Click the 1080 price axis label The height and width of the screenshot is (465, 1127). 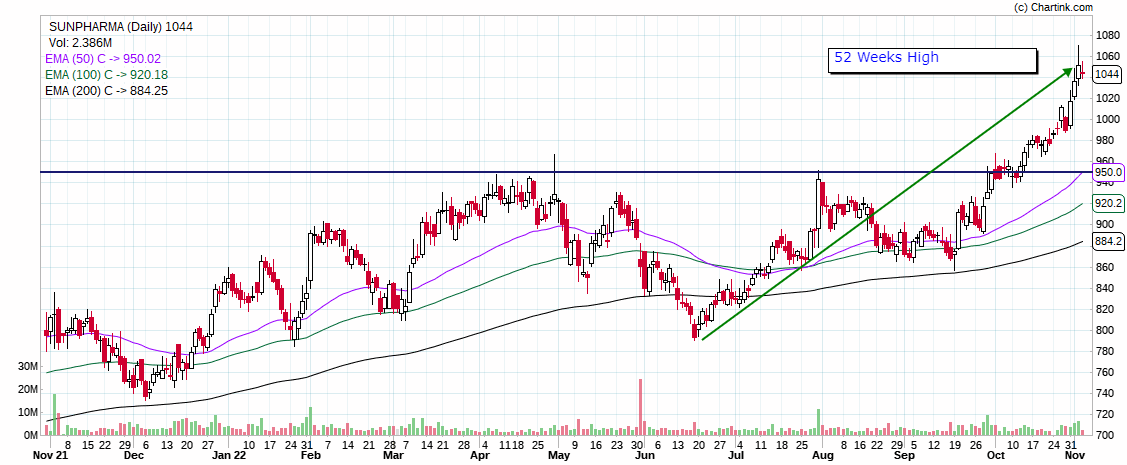coord(1107,35)
